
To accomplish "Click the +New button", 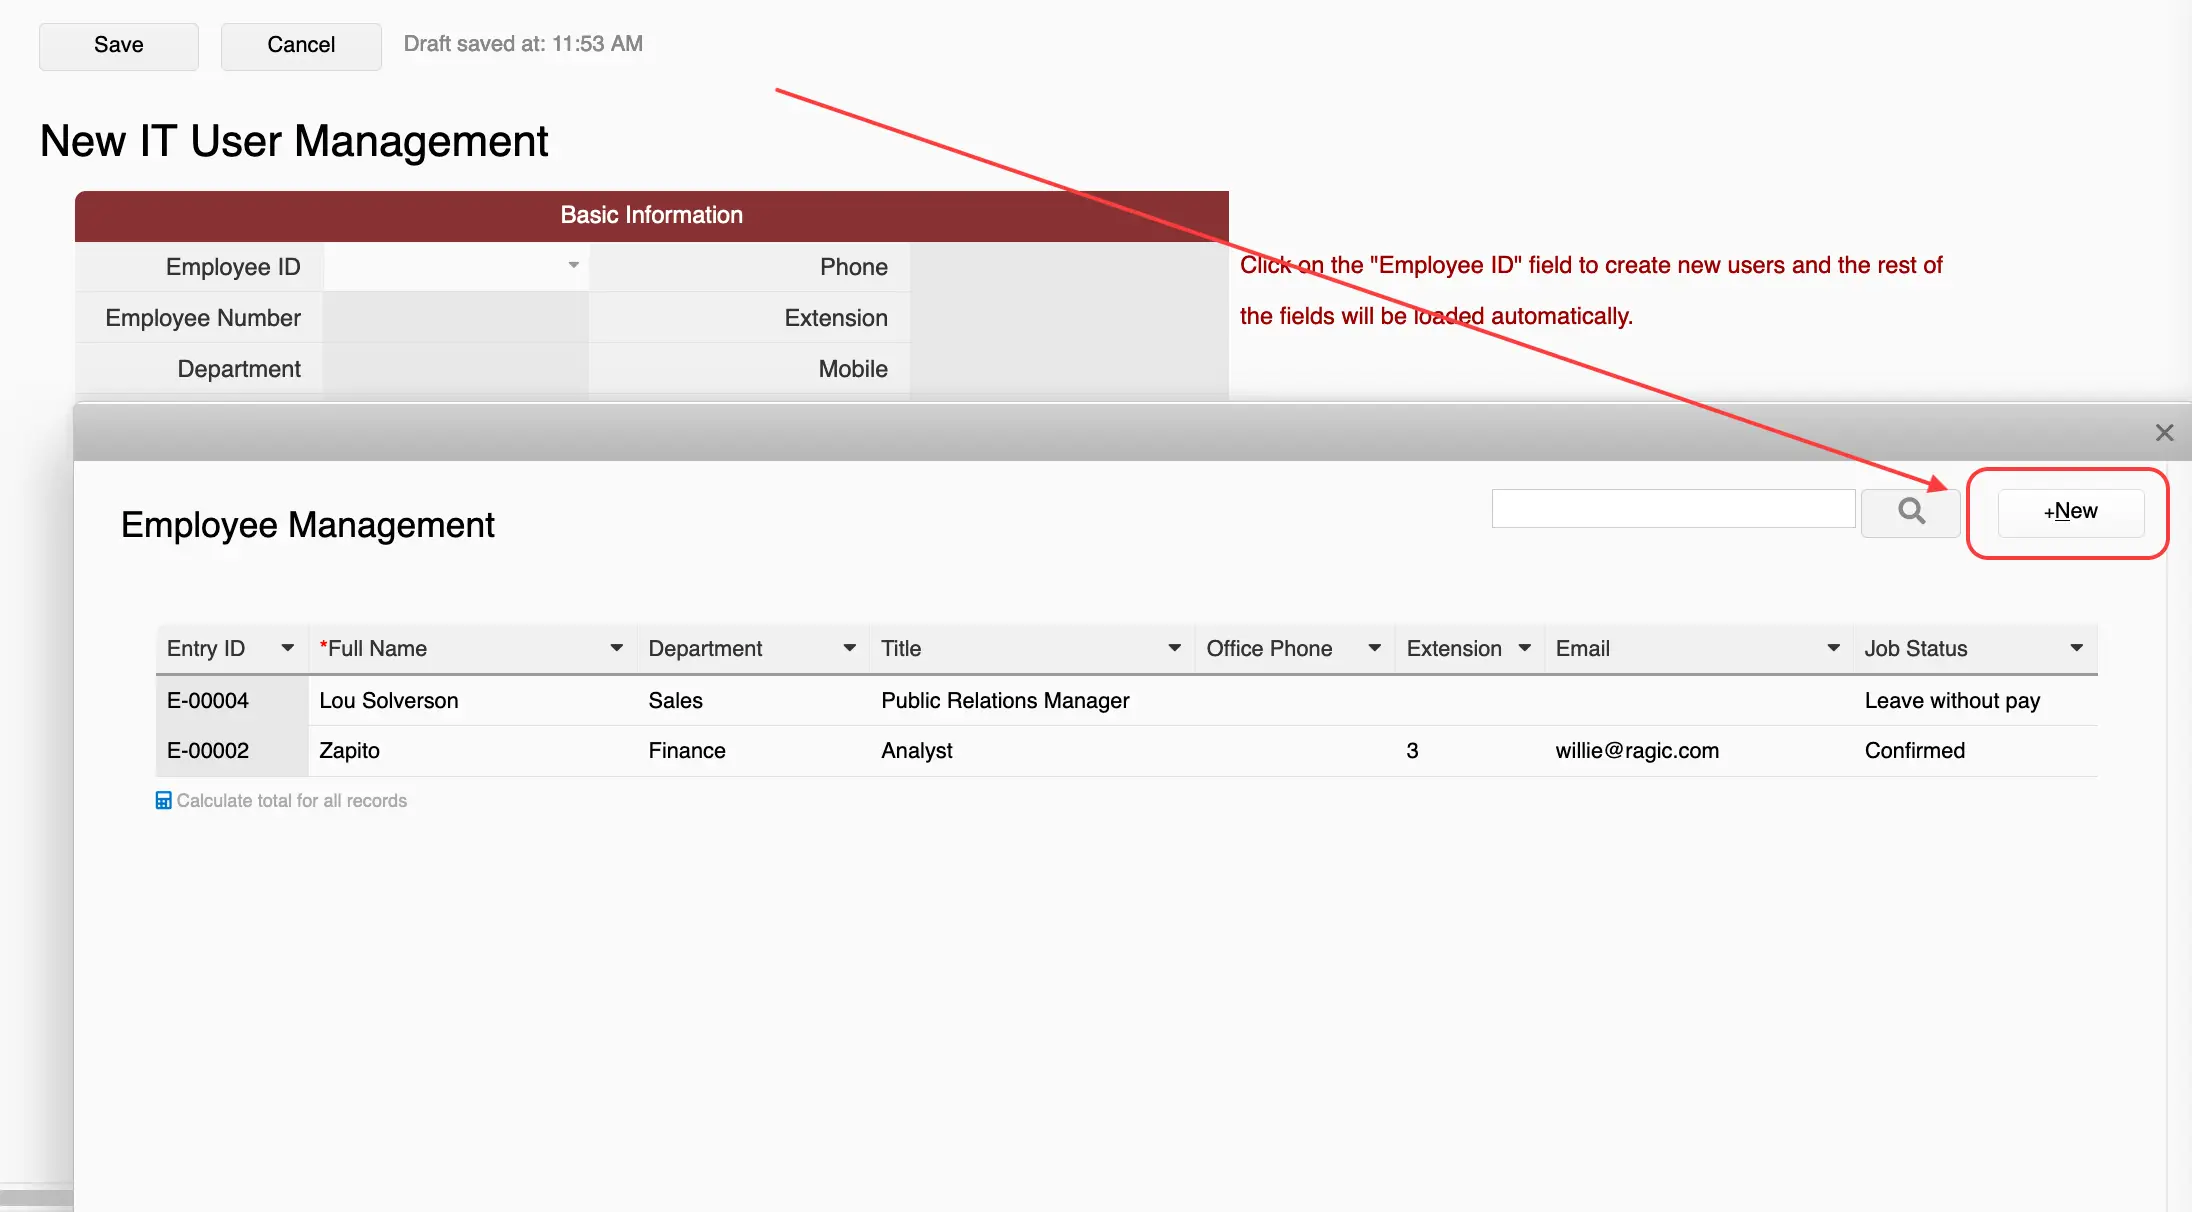I will coord(2070,512).
